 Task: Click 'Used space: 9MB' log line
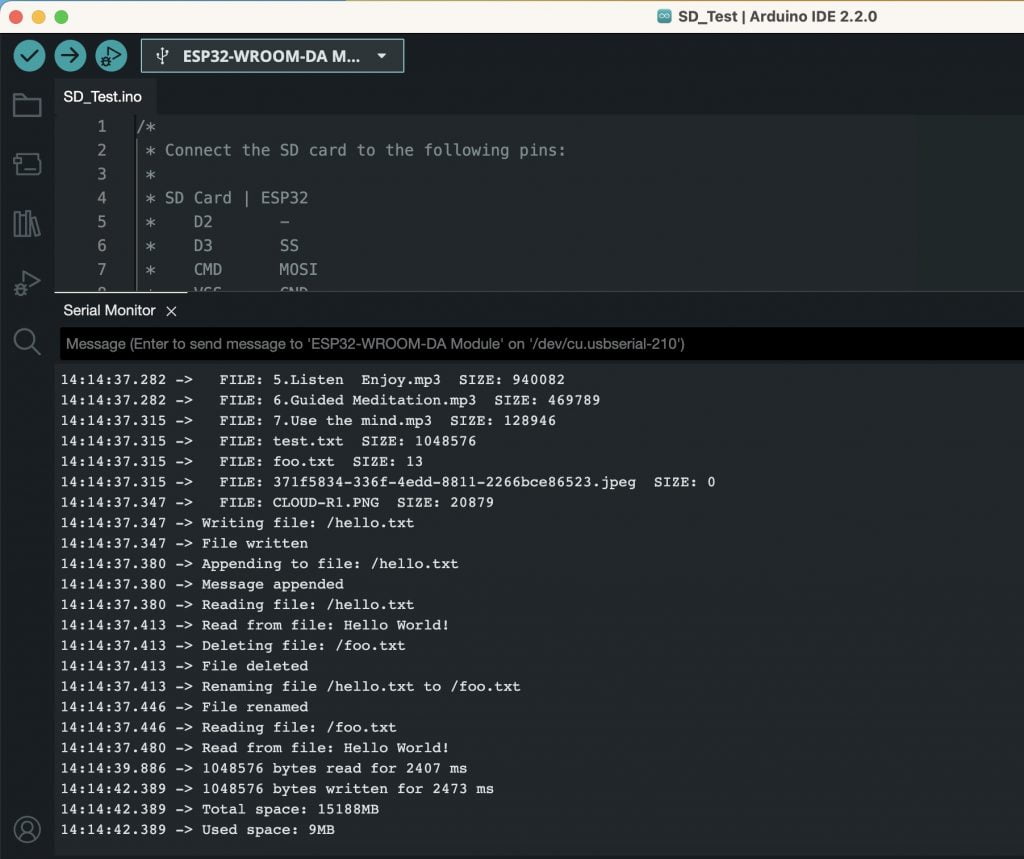click(x=197, y=830)
